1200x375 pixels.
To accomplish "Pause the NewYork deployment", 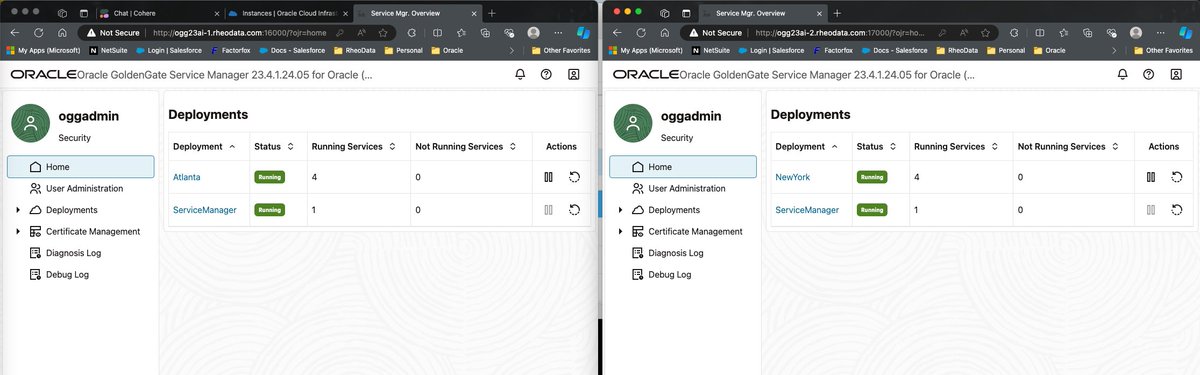I will point(1151,177).
